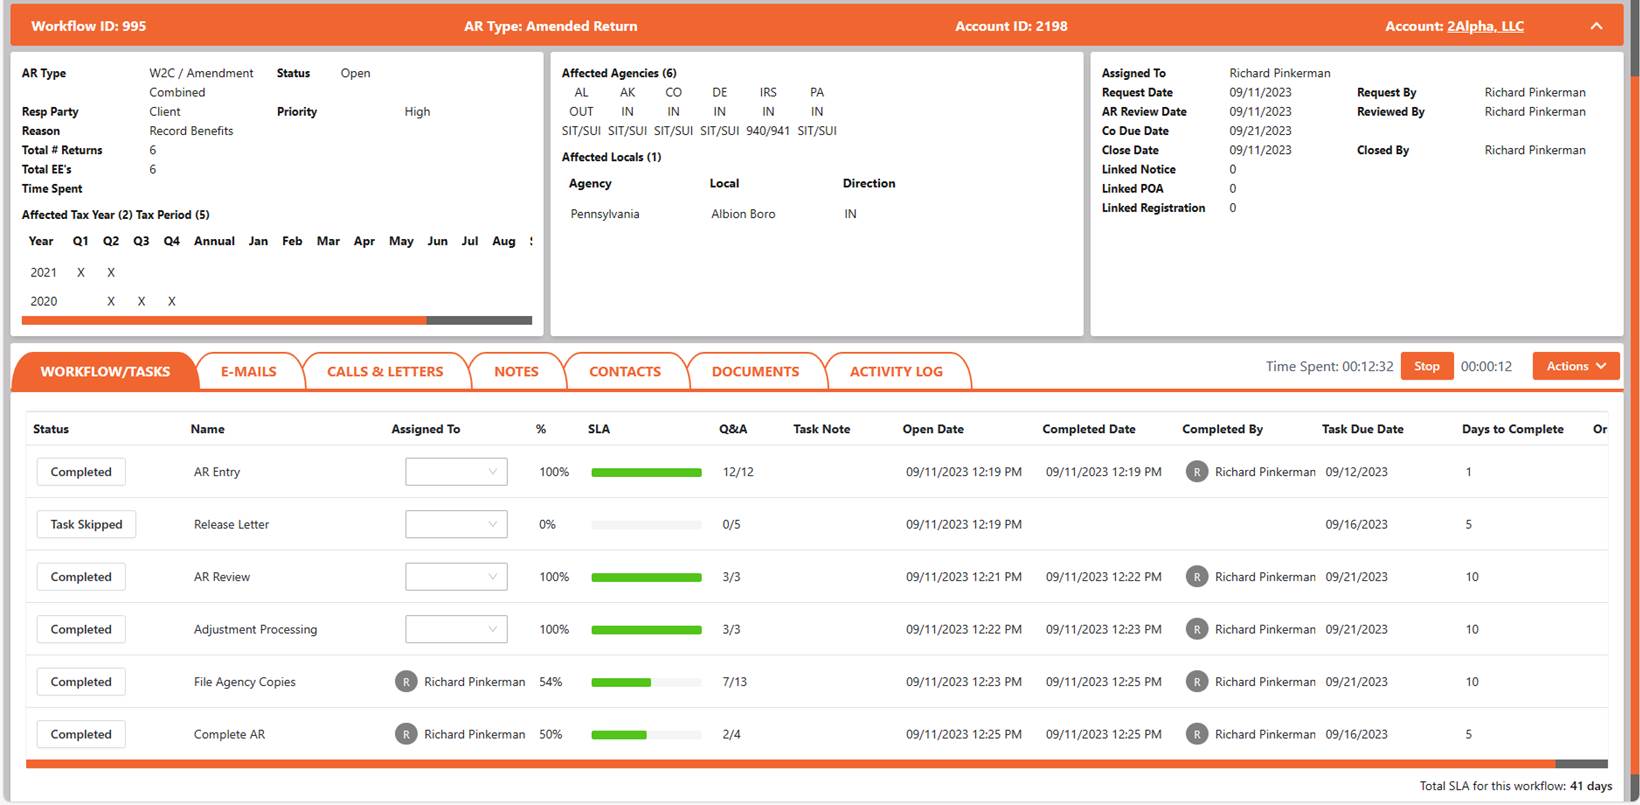
Task: Click the Open Date column header
Action: 933,429
